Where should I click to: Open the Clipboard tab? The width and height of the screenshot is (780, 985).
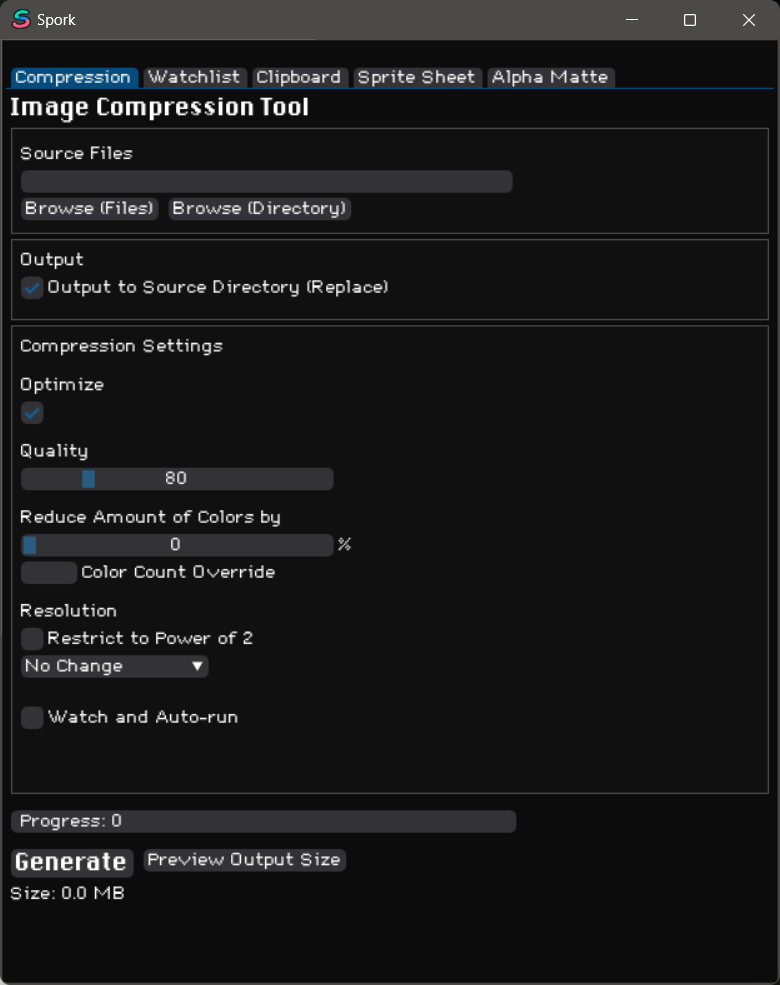298,77
